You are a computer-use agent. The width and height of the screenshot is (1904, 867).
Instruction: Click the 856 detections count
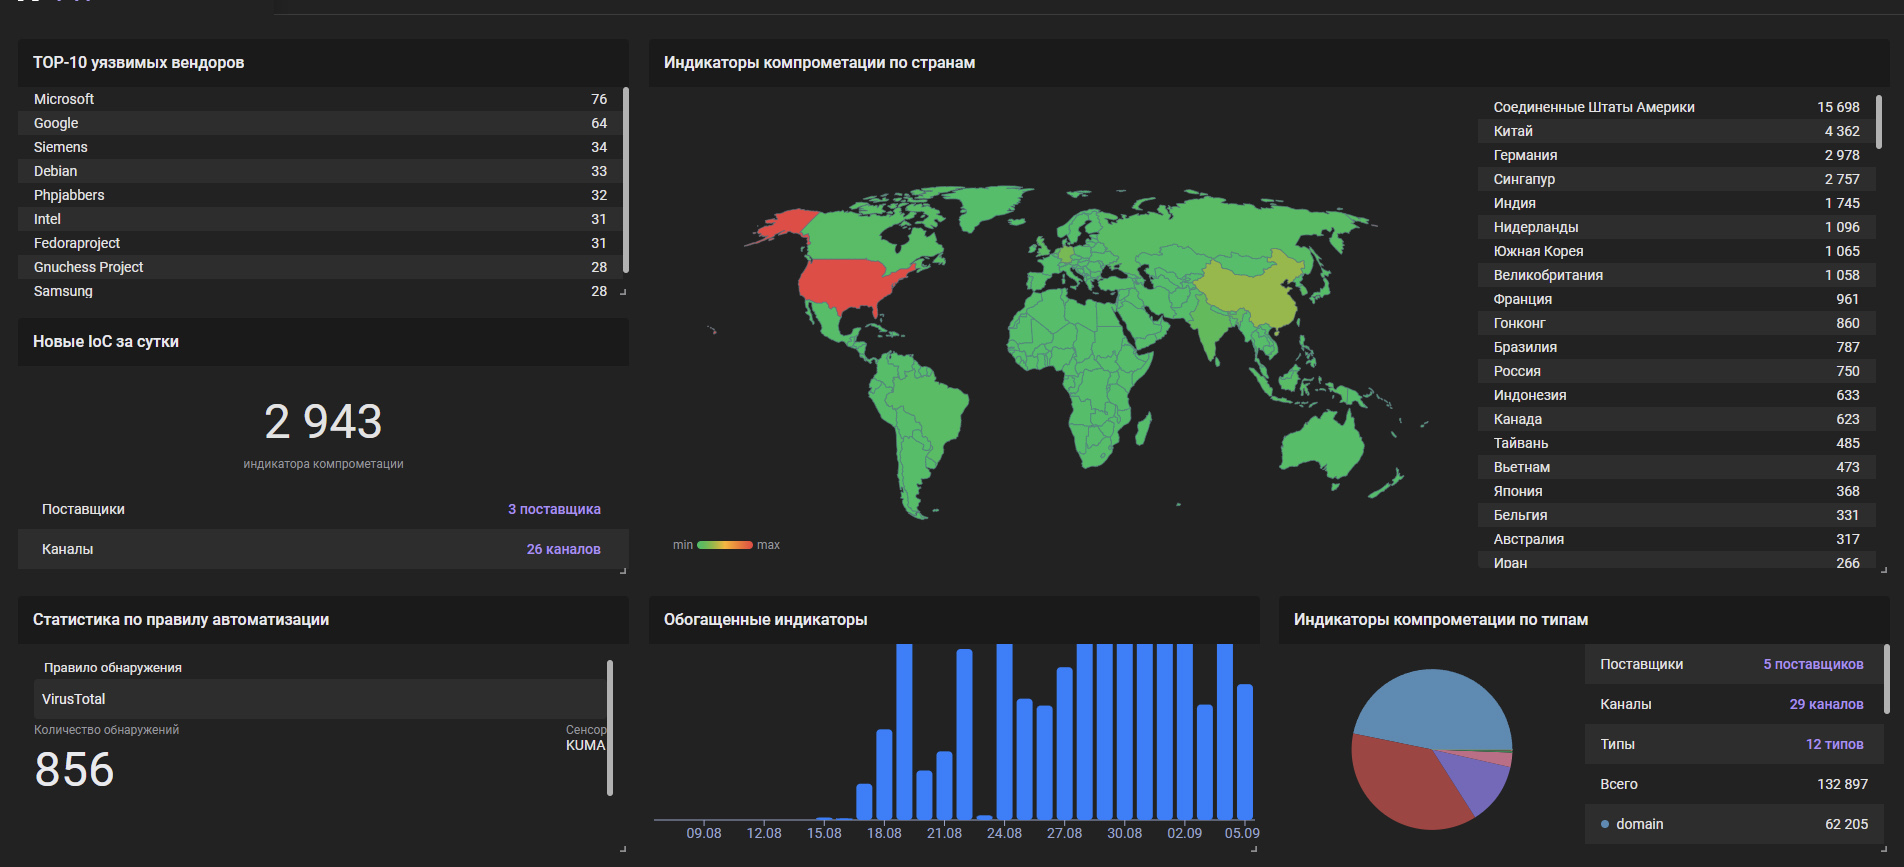pyautogui.click(x=74, y=770)
